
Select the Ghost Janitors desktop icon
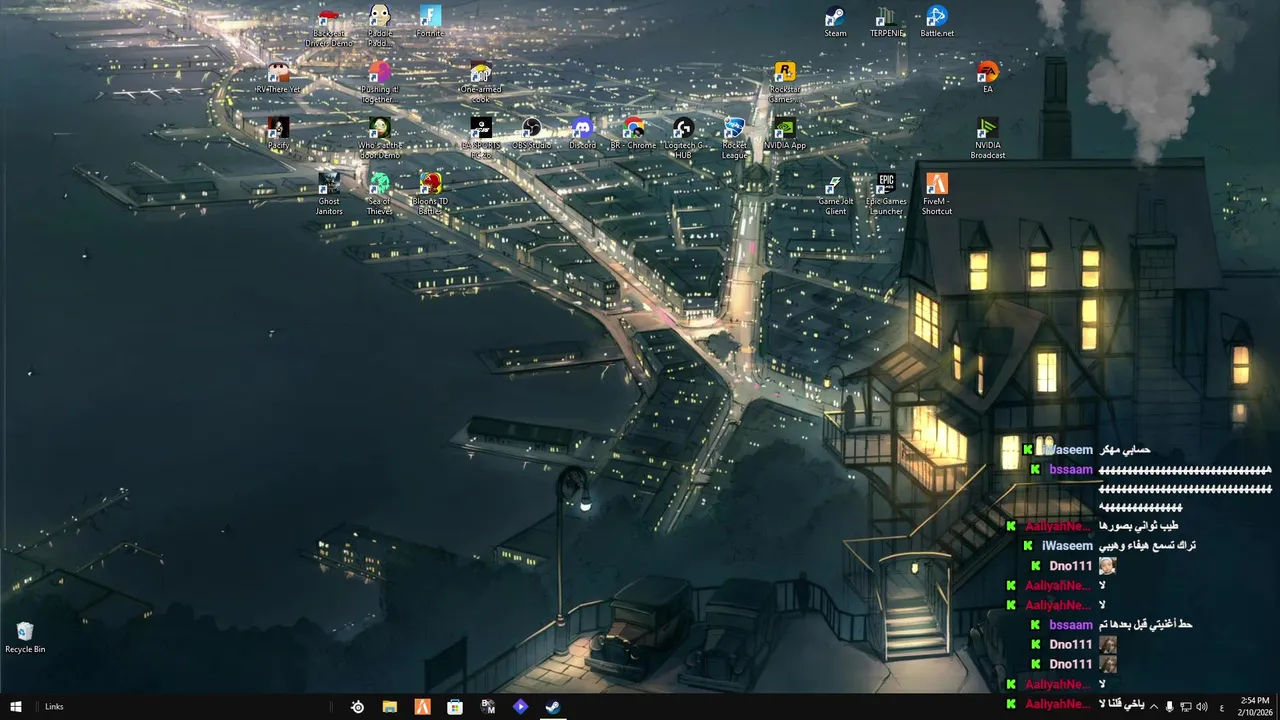coord(329,194)
